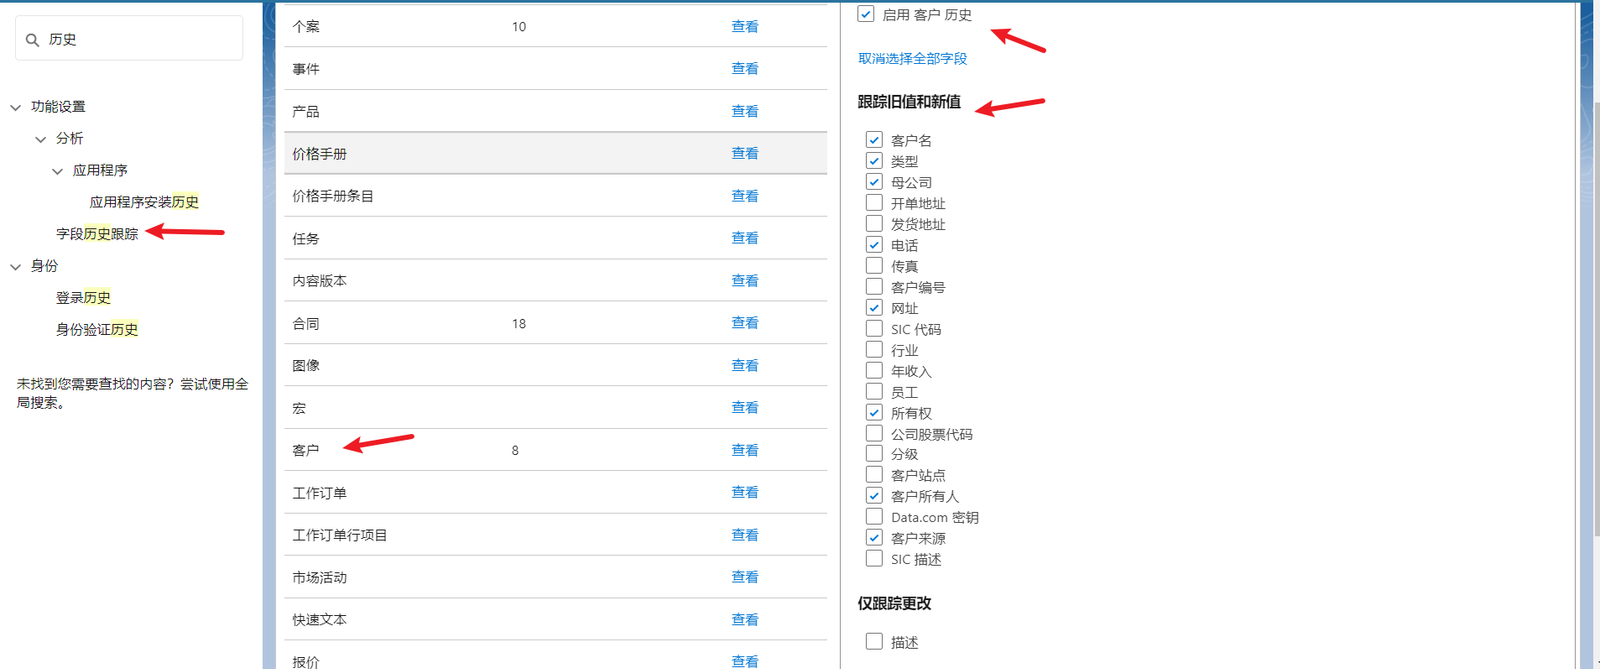Click the 查看 link for 合同 row
Screen dimensions: 1600x669
click(744, 323)
